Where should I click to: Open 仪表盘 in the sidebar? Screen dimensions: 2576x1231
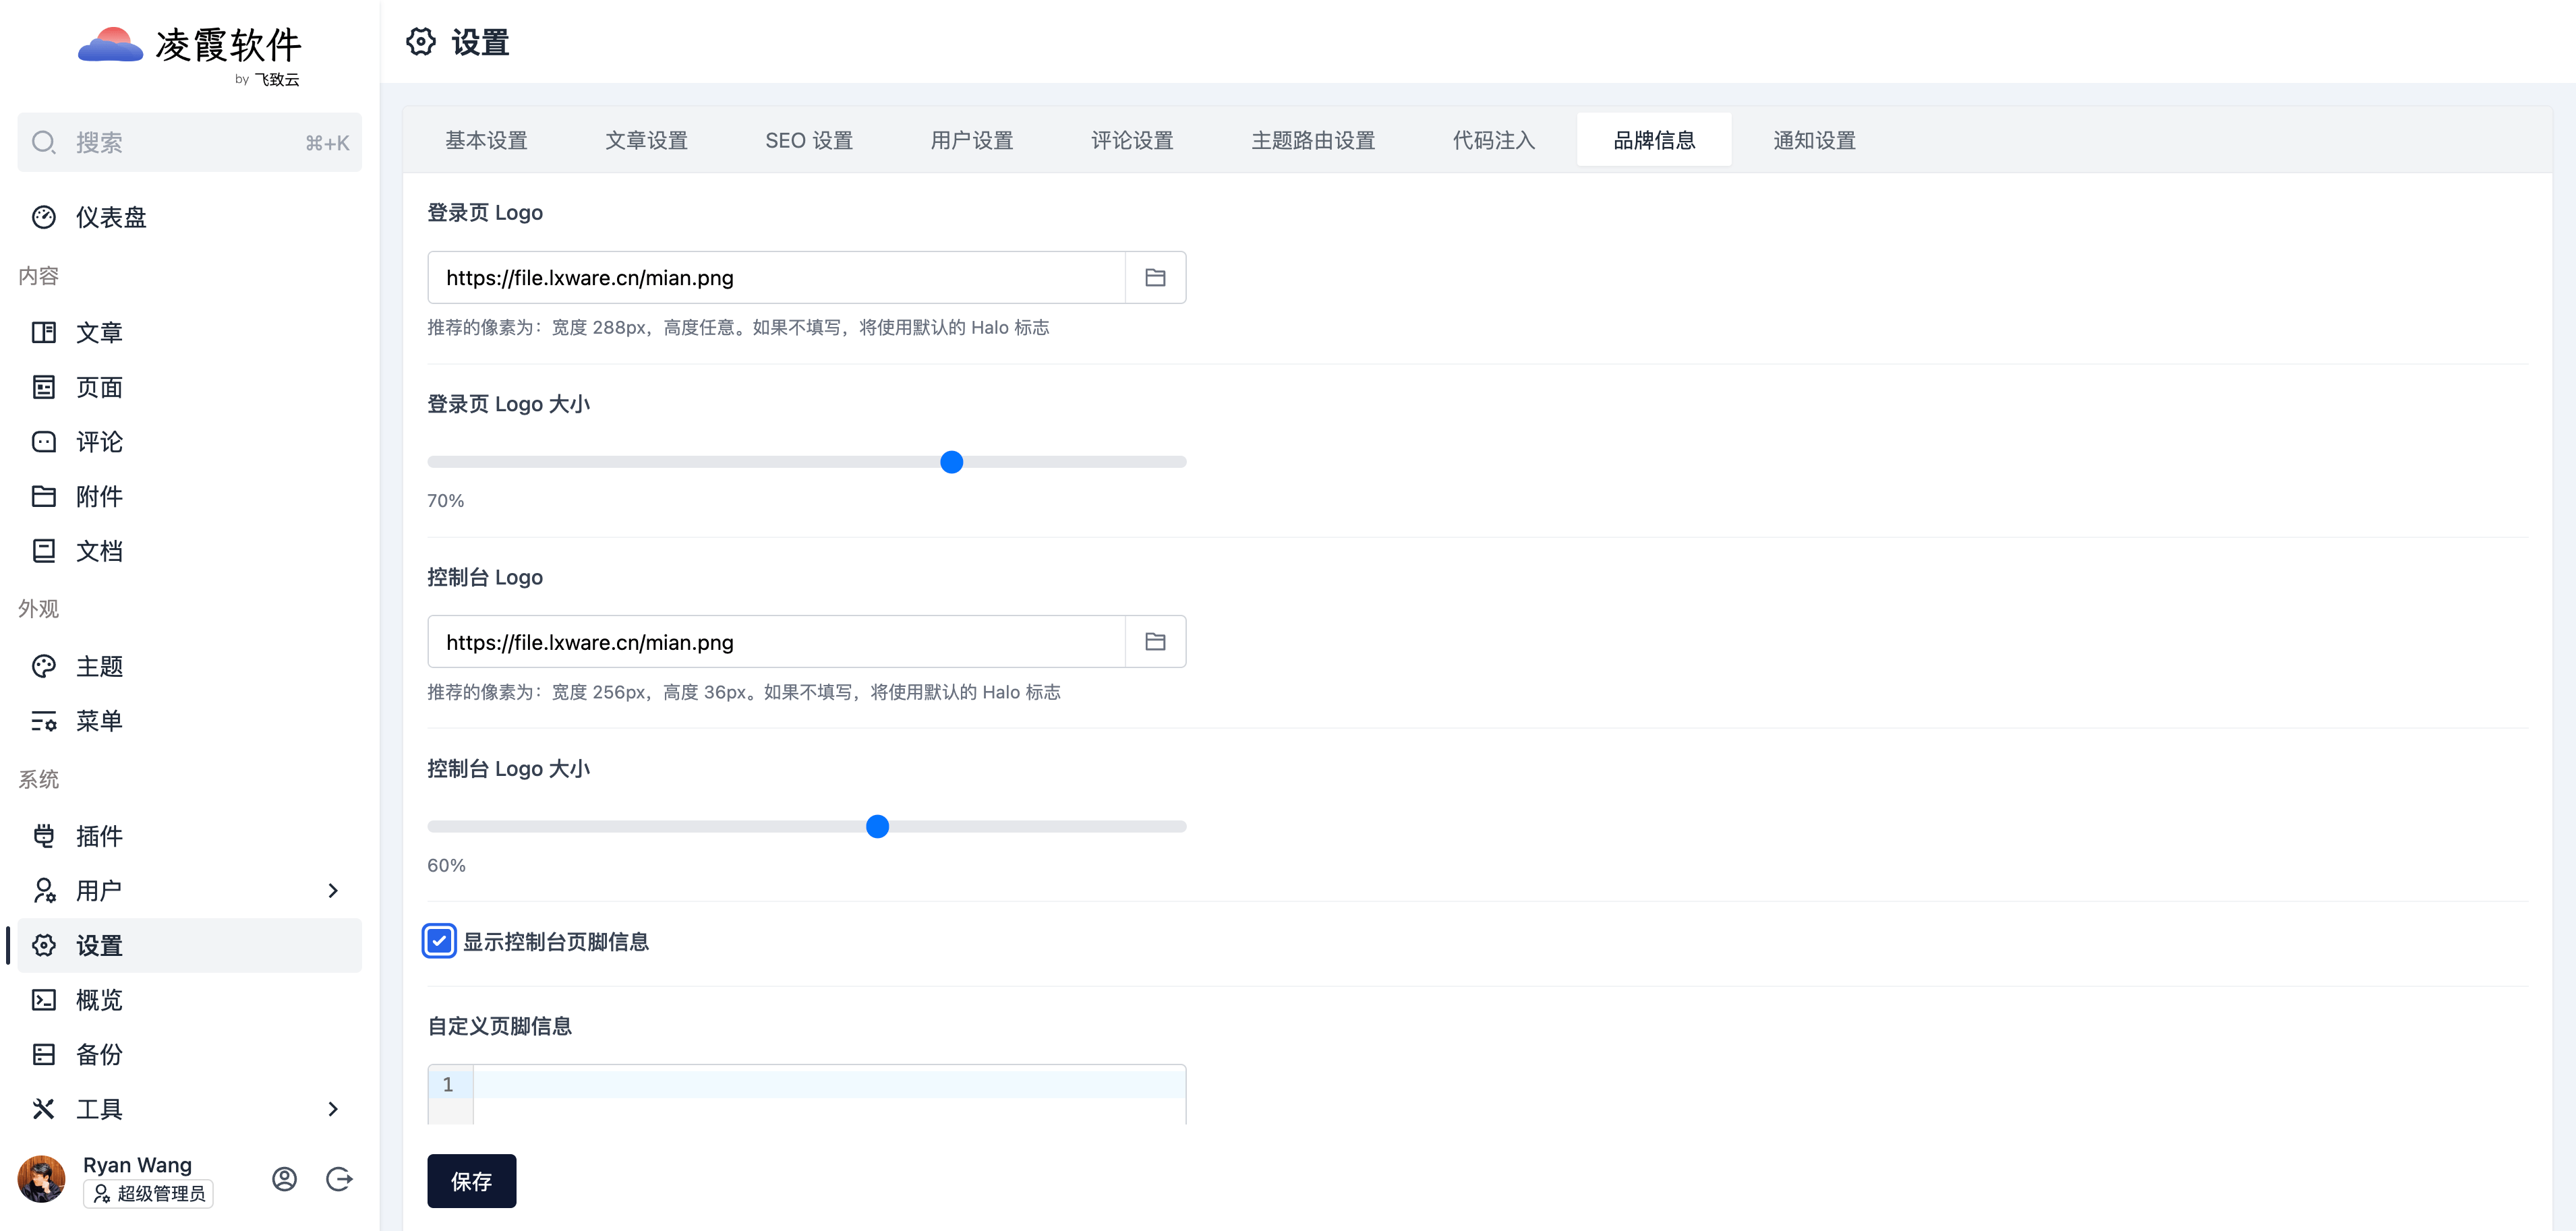point(189,217)
